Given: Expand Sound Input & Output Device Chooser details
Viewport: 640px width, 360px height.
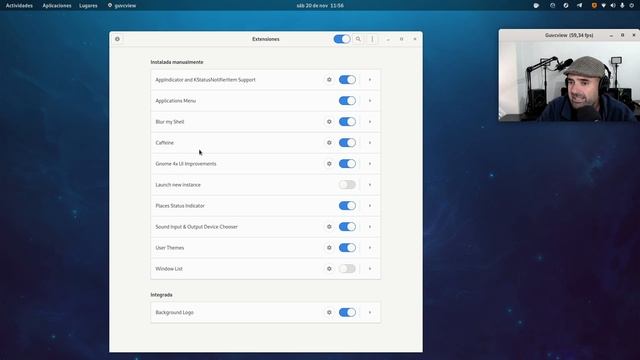Looking at the screenshot, I should (370, 227).
